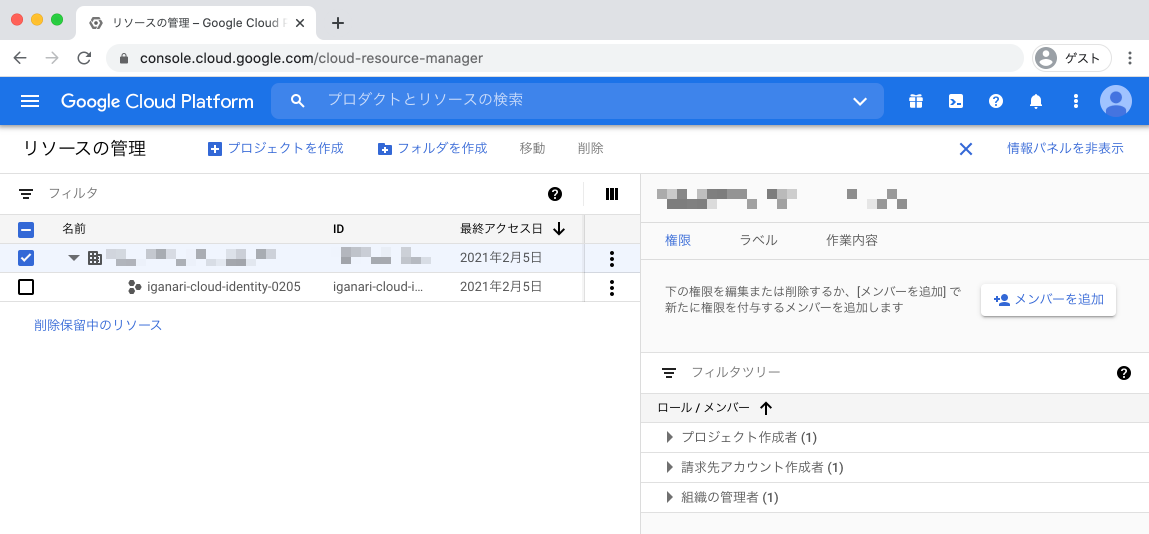The image size is (1149, 534).
Task: Close info panel with X icon
Action: click(x=966, y=149)
